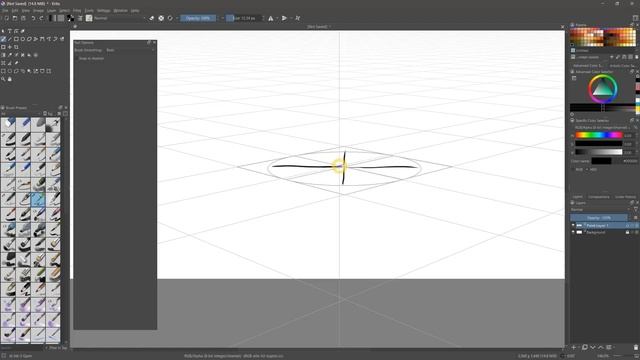The width and height of the screenshot is (640, 360).
Task: Open the File menu
Action: click(x=5, y=10)
